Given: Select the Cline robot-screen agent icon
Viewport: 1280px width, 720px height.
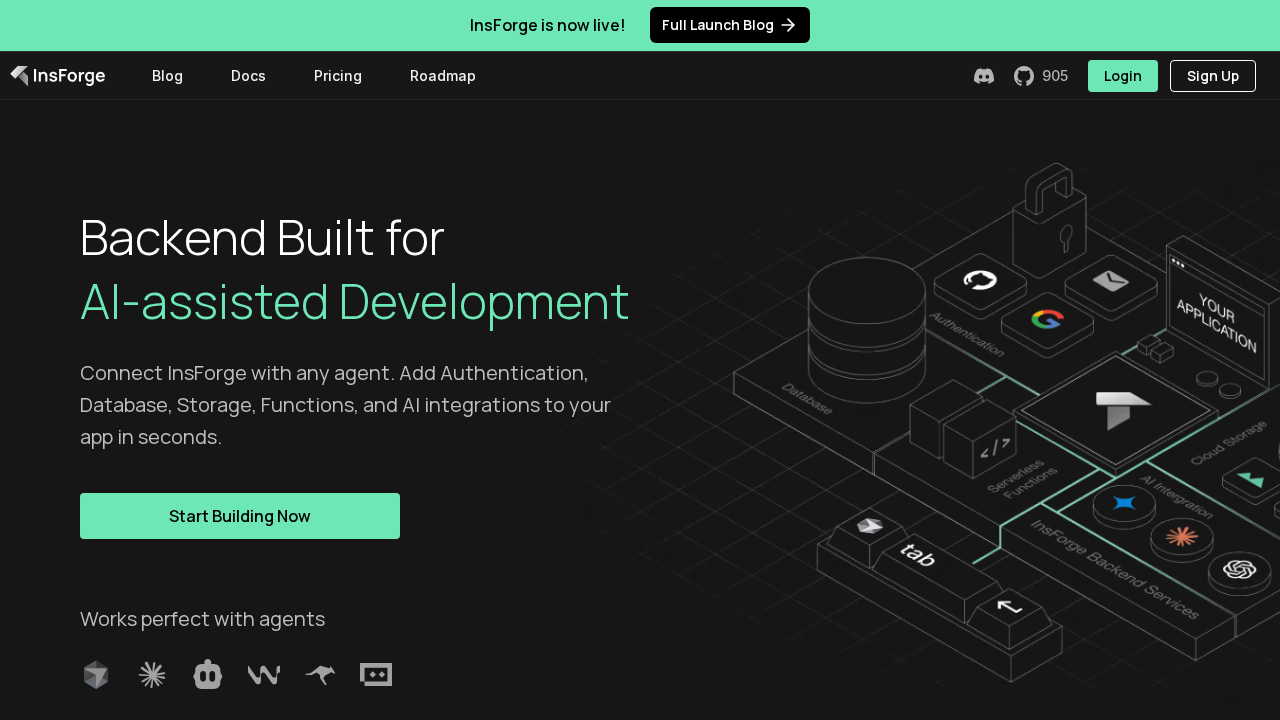Looking at the screenshot, I should click(x=376, y=674).
